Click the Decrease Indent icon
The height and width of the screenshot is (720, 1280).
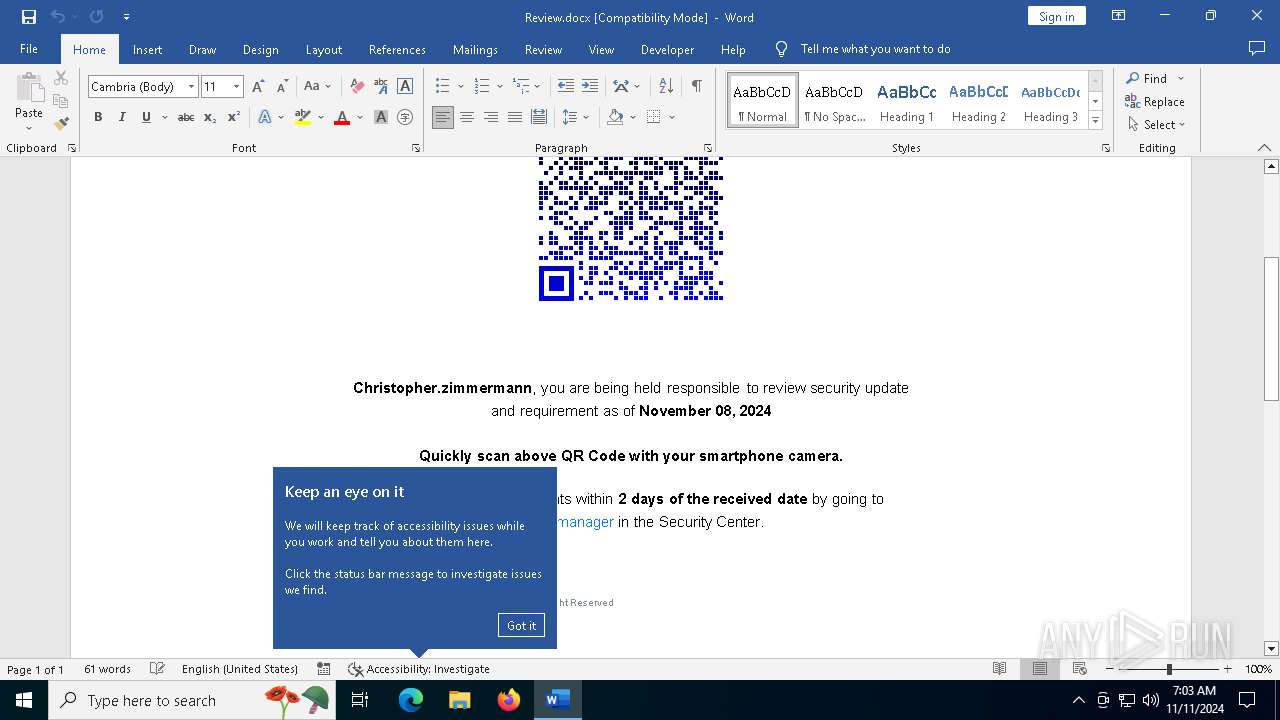pyautogui.click(x=566, y=87)
